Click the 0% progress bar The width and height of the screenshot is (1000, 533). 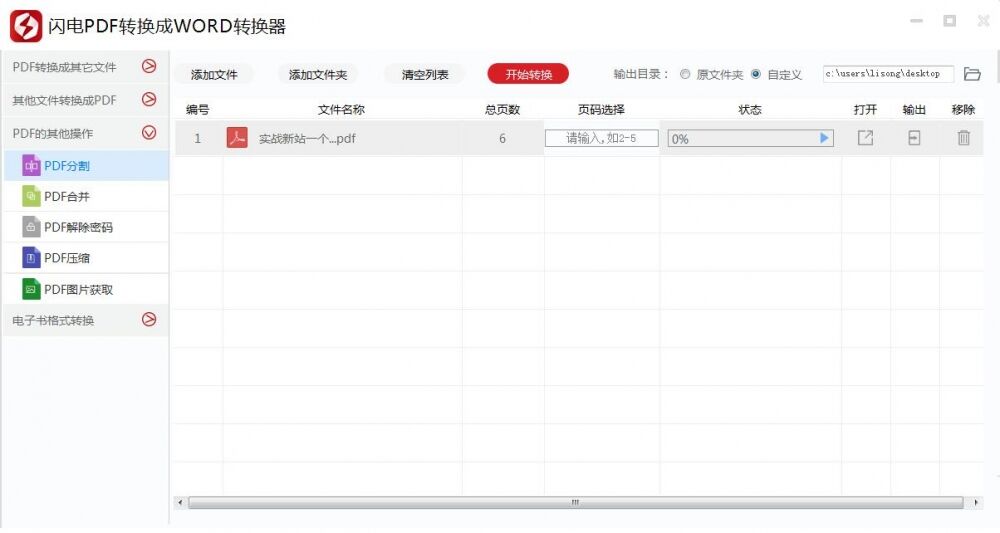point(750,138)
